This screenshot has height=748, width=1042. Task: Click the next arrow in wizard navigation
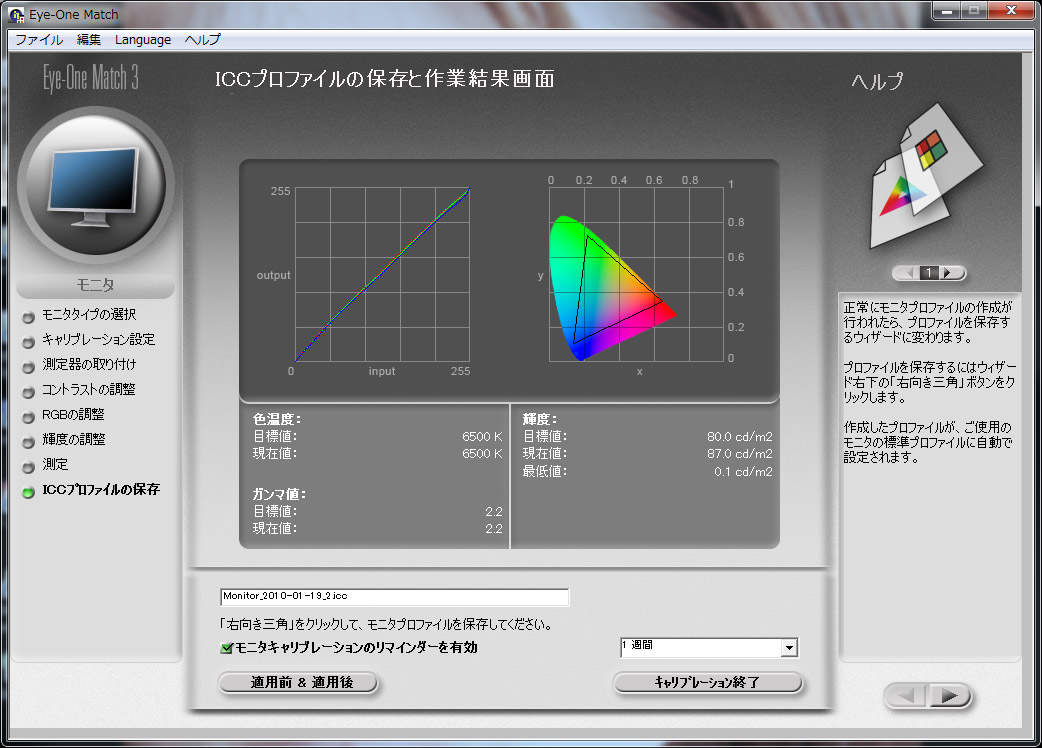(x=951, y=695)
